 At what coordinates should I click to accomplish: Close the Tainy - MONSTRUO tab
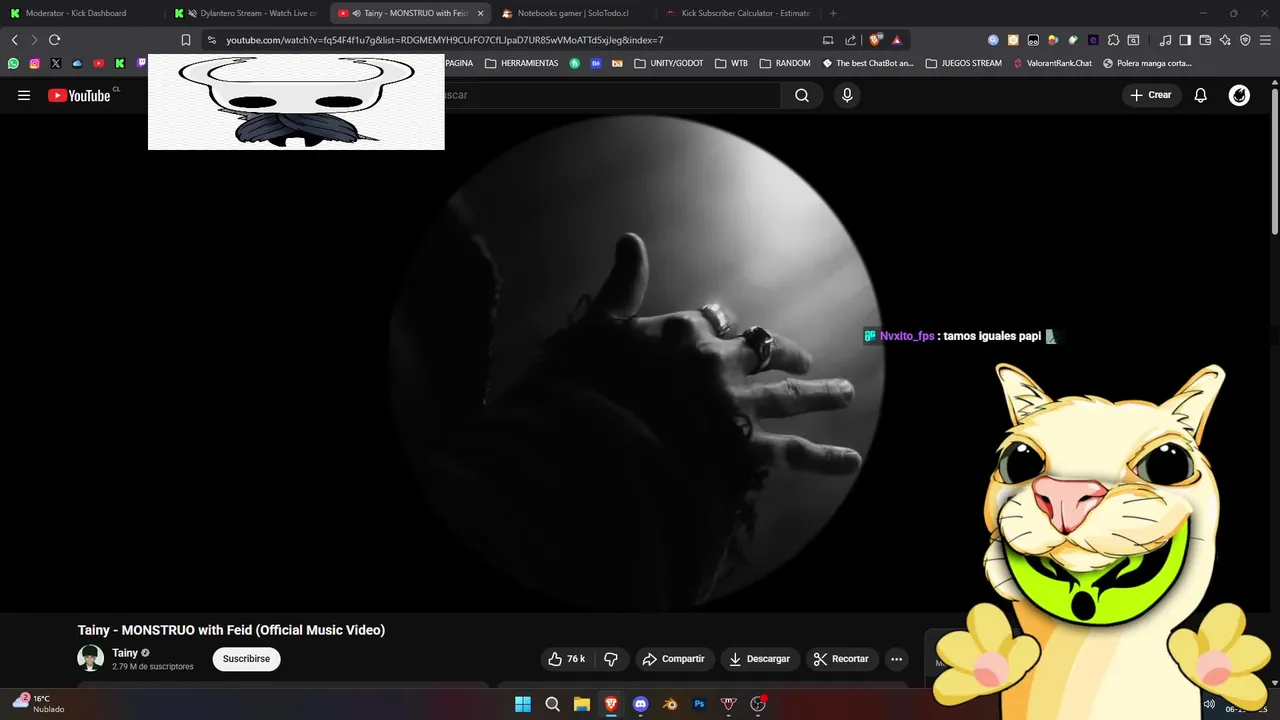point(481,13)
